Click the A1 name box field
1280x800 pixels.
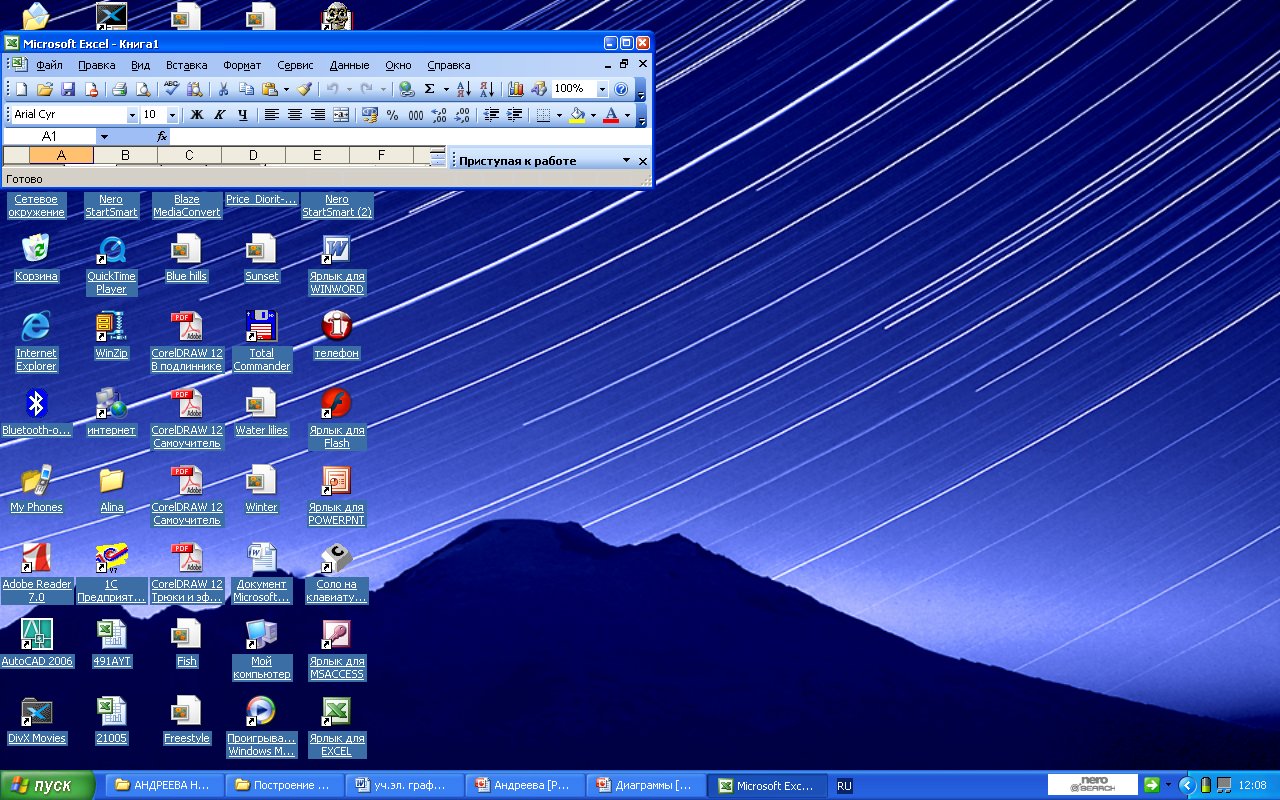50,136
